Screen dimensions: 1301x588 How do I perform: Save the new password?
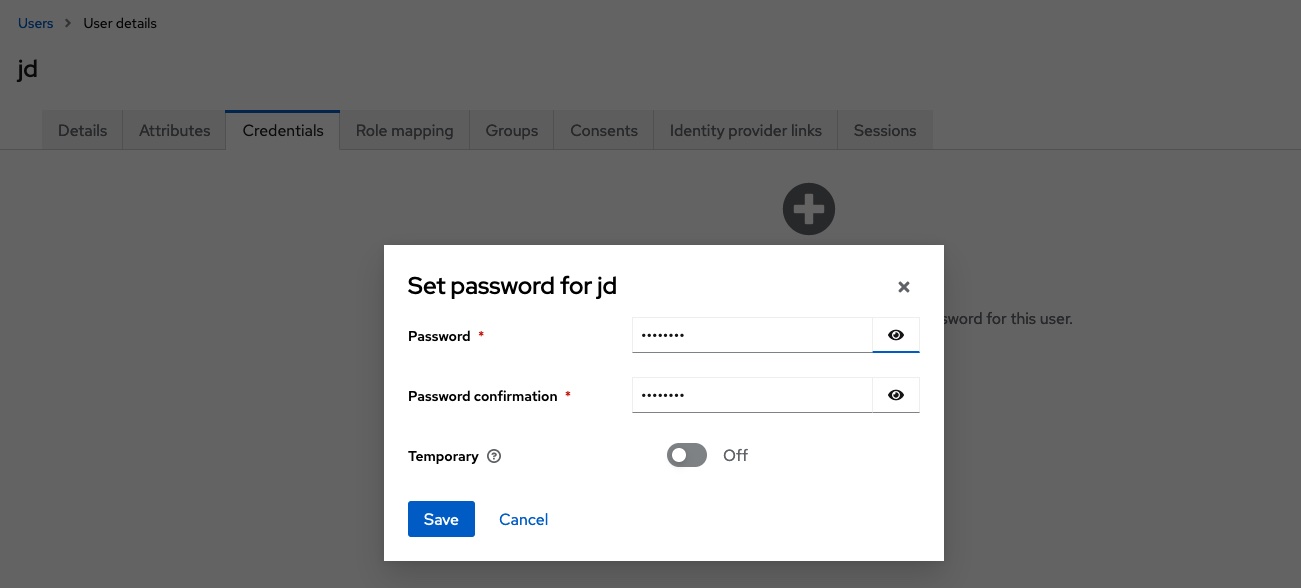[x=441, y=519]
